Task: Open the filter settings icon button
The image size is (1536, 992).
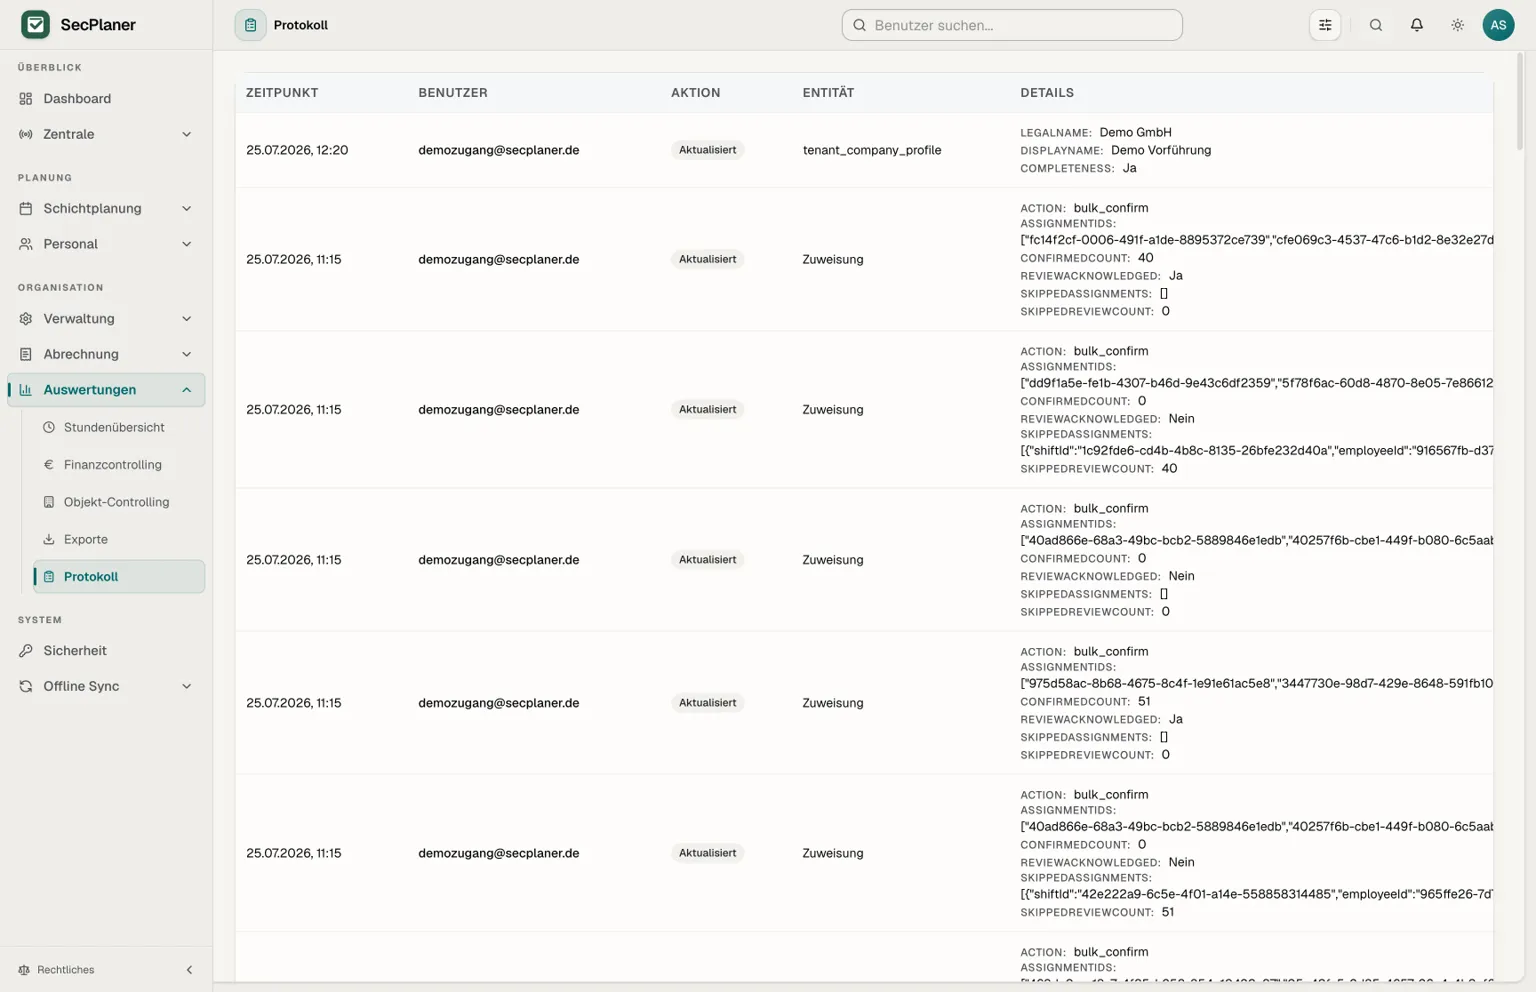Action: [1325, 25]
